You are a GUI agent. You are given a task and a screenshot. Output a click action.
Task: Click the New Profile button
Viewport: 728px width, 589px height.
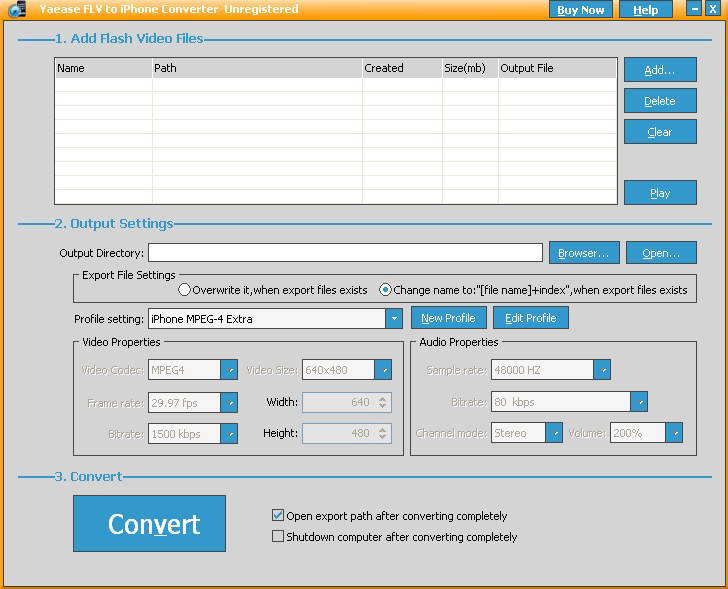point(448,318)
